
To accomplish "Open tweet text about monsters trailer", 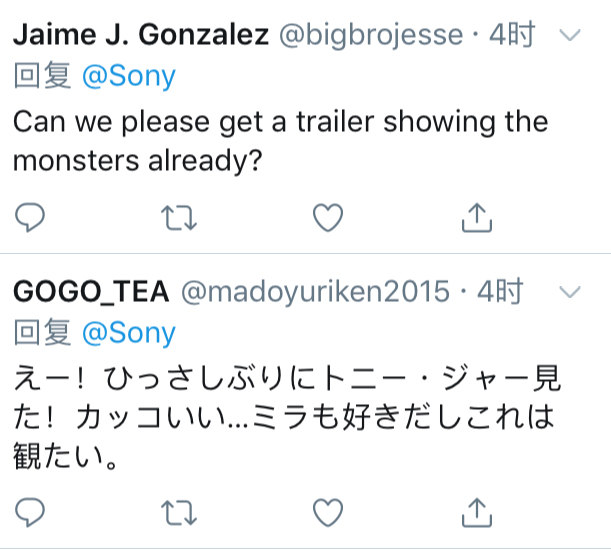I will pyautogui.click(x=281, y=141).
